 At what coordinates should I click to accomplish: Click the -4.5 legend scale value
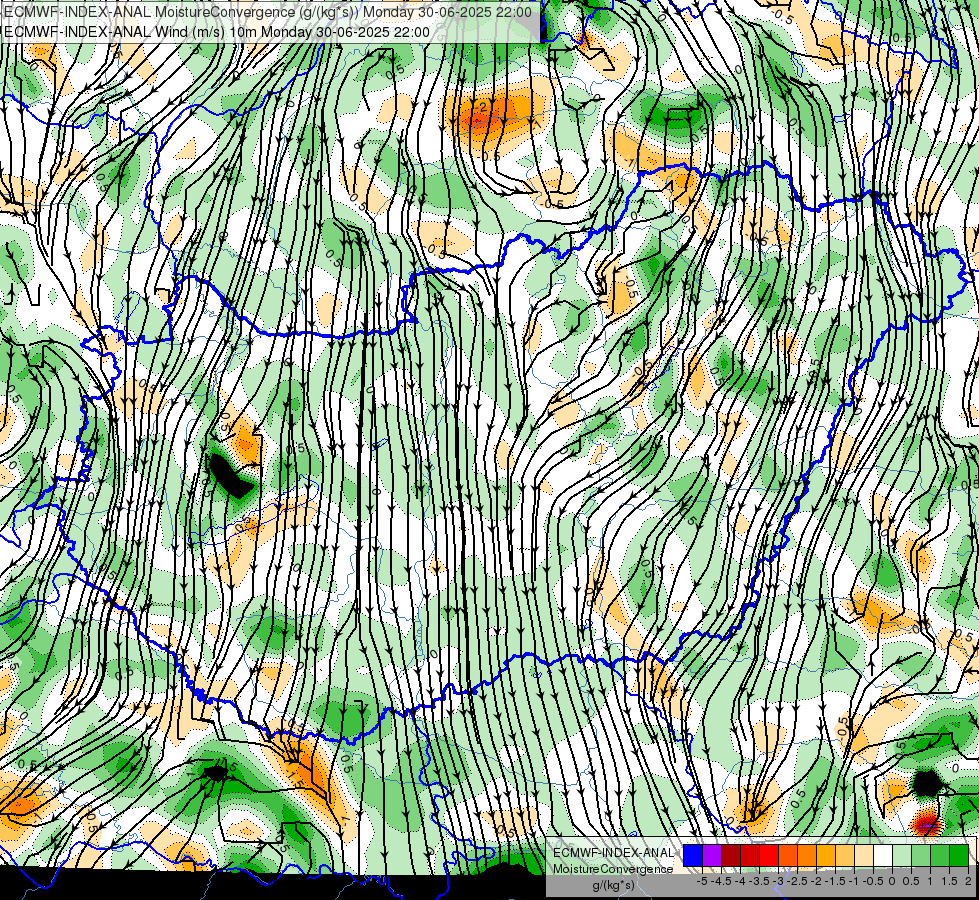(x=721, y=881)
